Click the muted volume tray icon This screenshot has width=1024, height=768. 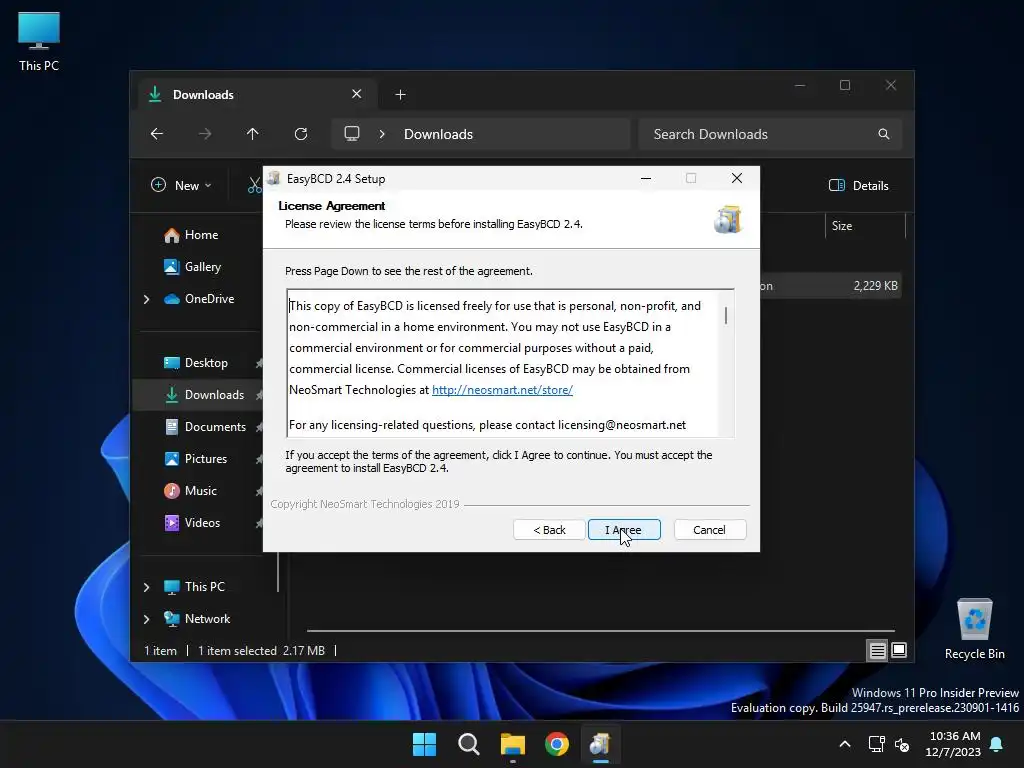[903, 744]
